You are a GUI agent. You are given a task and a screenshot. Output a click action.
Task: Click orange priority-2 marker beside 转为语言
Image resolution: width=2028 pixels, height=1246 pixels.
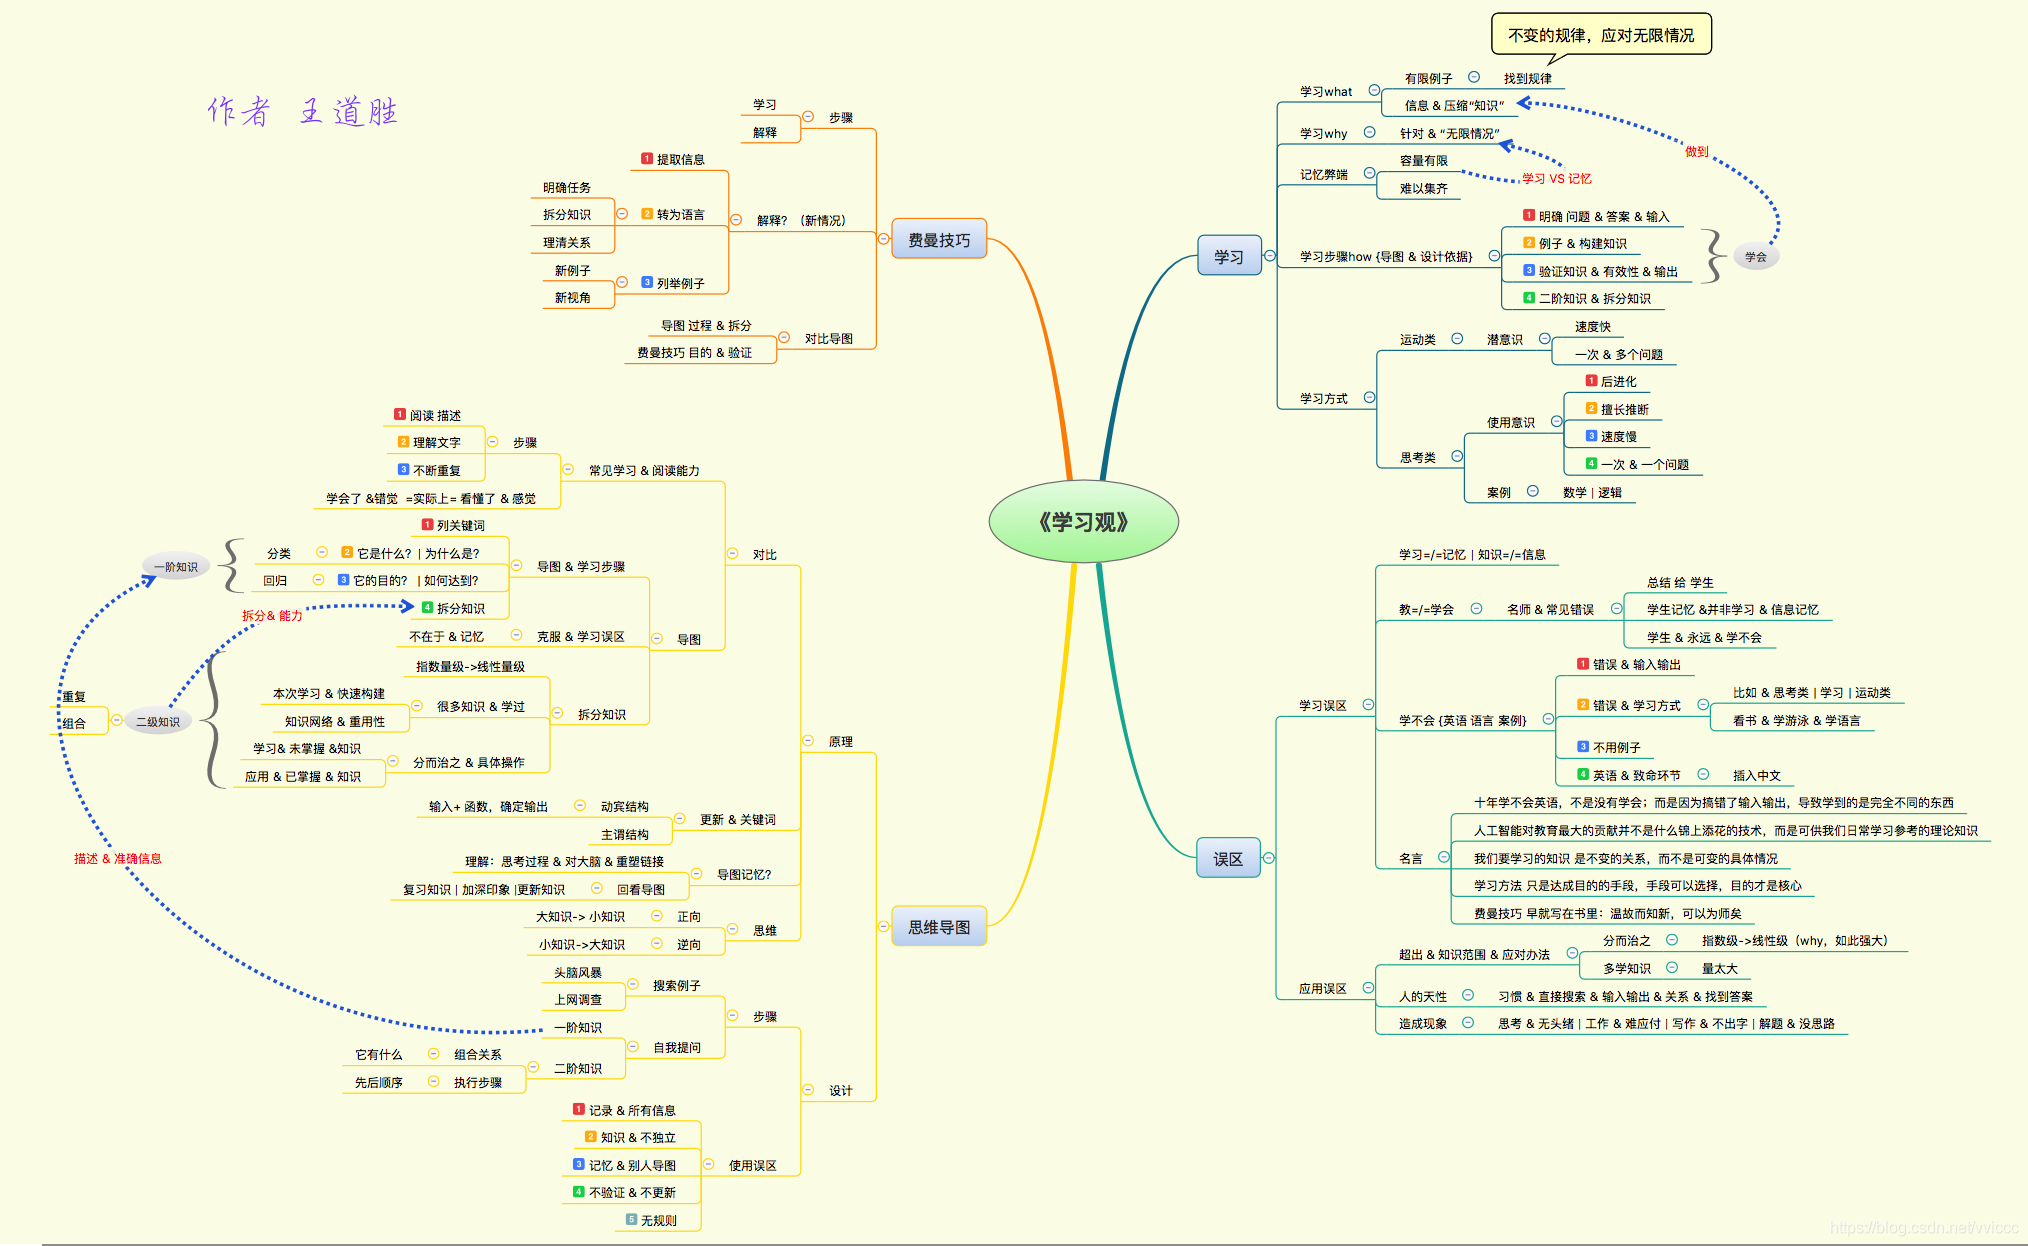tap(647, 214)
